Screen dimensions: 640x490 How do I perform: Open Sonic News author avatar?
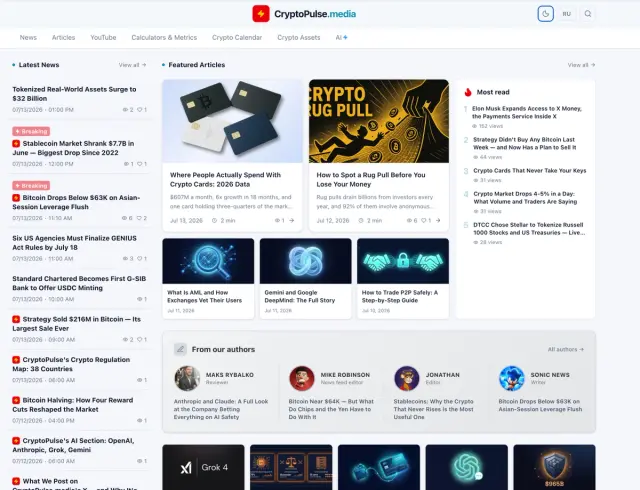coord(511,378)
